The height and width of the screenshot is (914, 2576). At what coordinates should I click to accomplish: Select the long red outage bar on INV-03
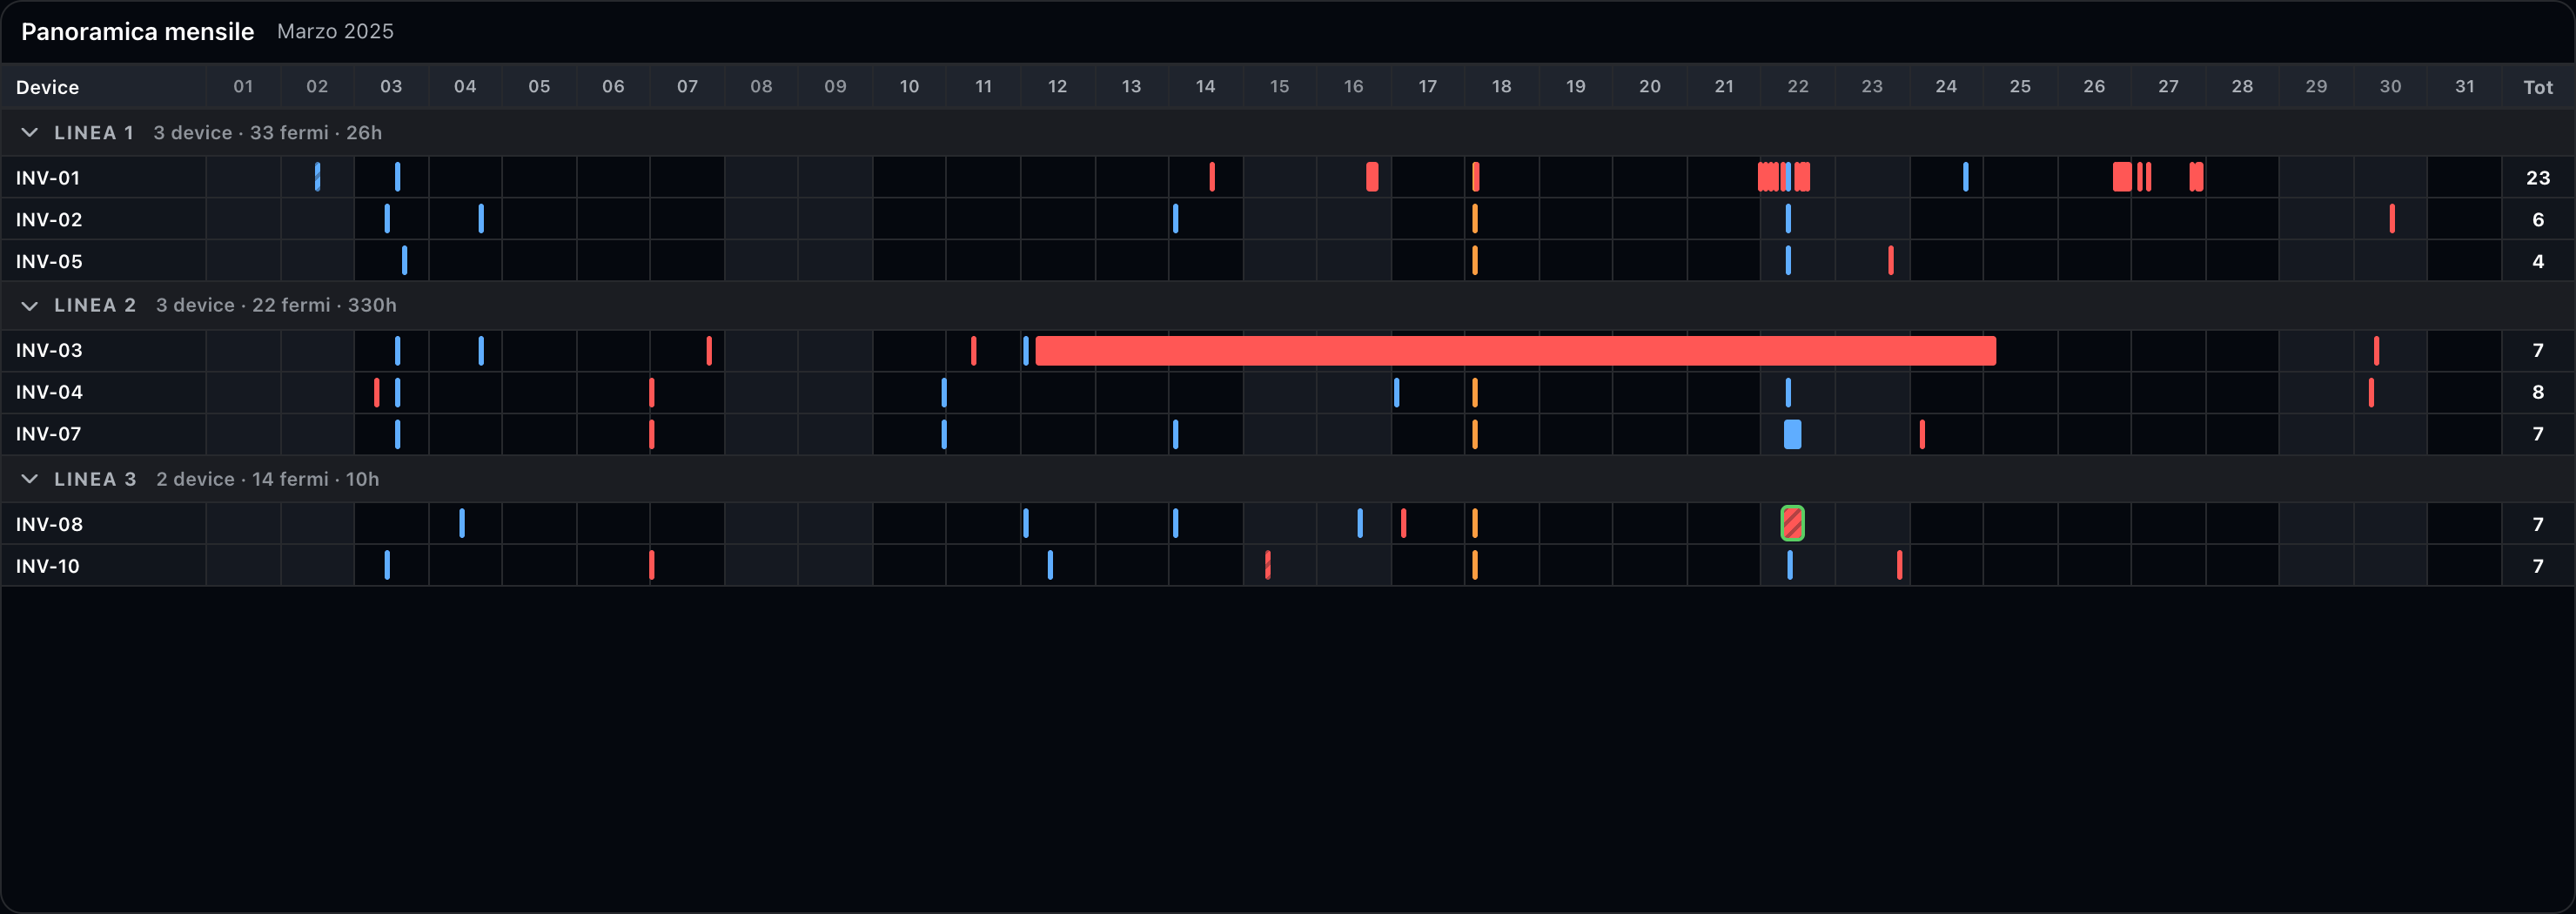coord(1515,351)
